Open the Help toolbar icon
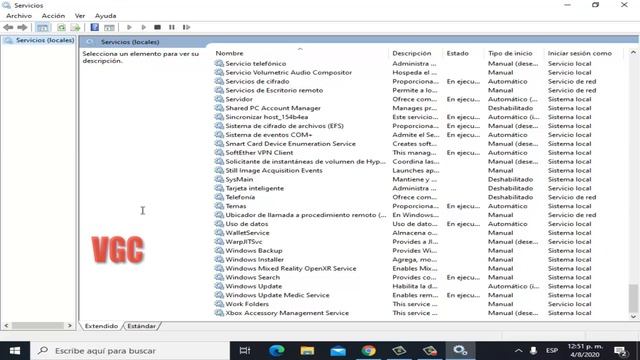 [x=95, y=27]
